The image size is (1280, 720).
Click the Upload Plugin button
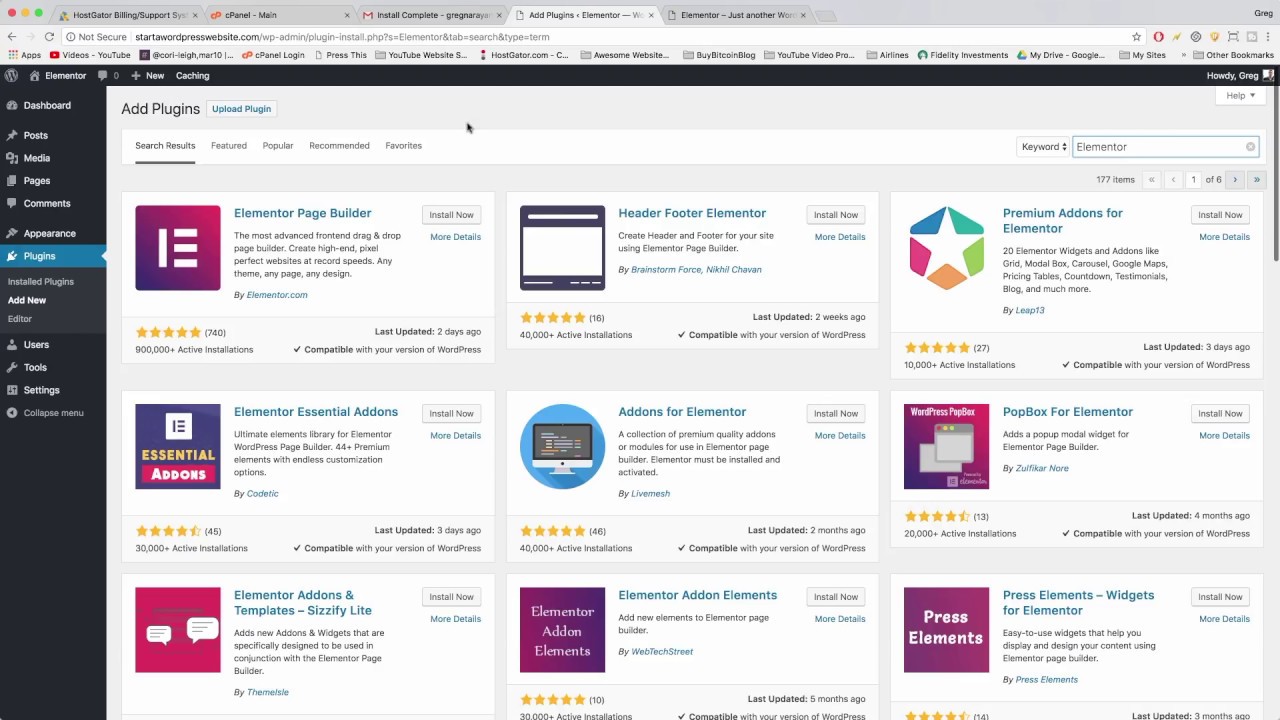(x=242, y=109)
